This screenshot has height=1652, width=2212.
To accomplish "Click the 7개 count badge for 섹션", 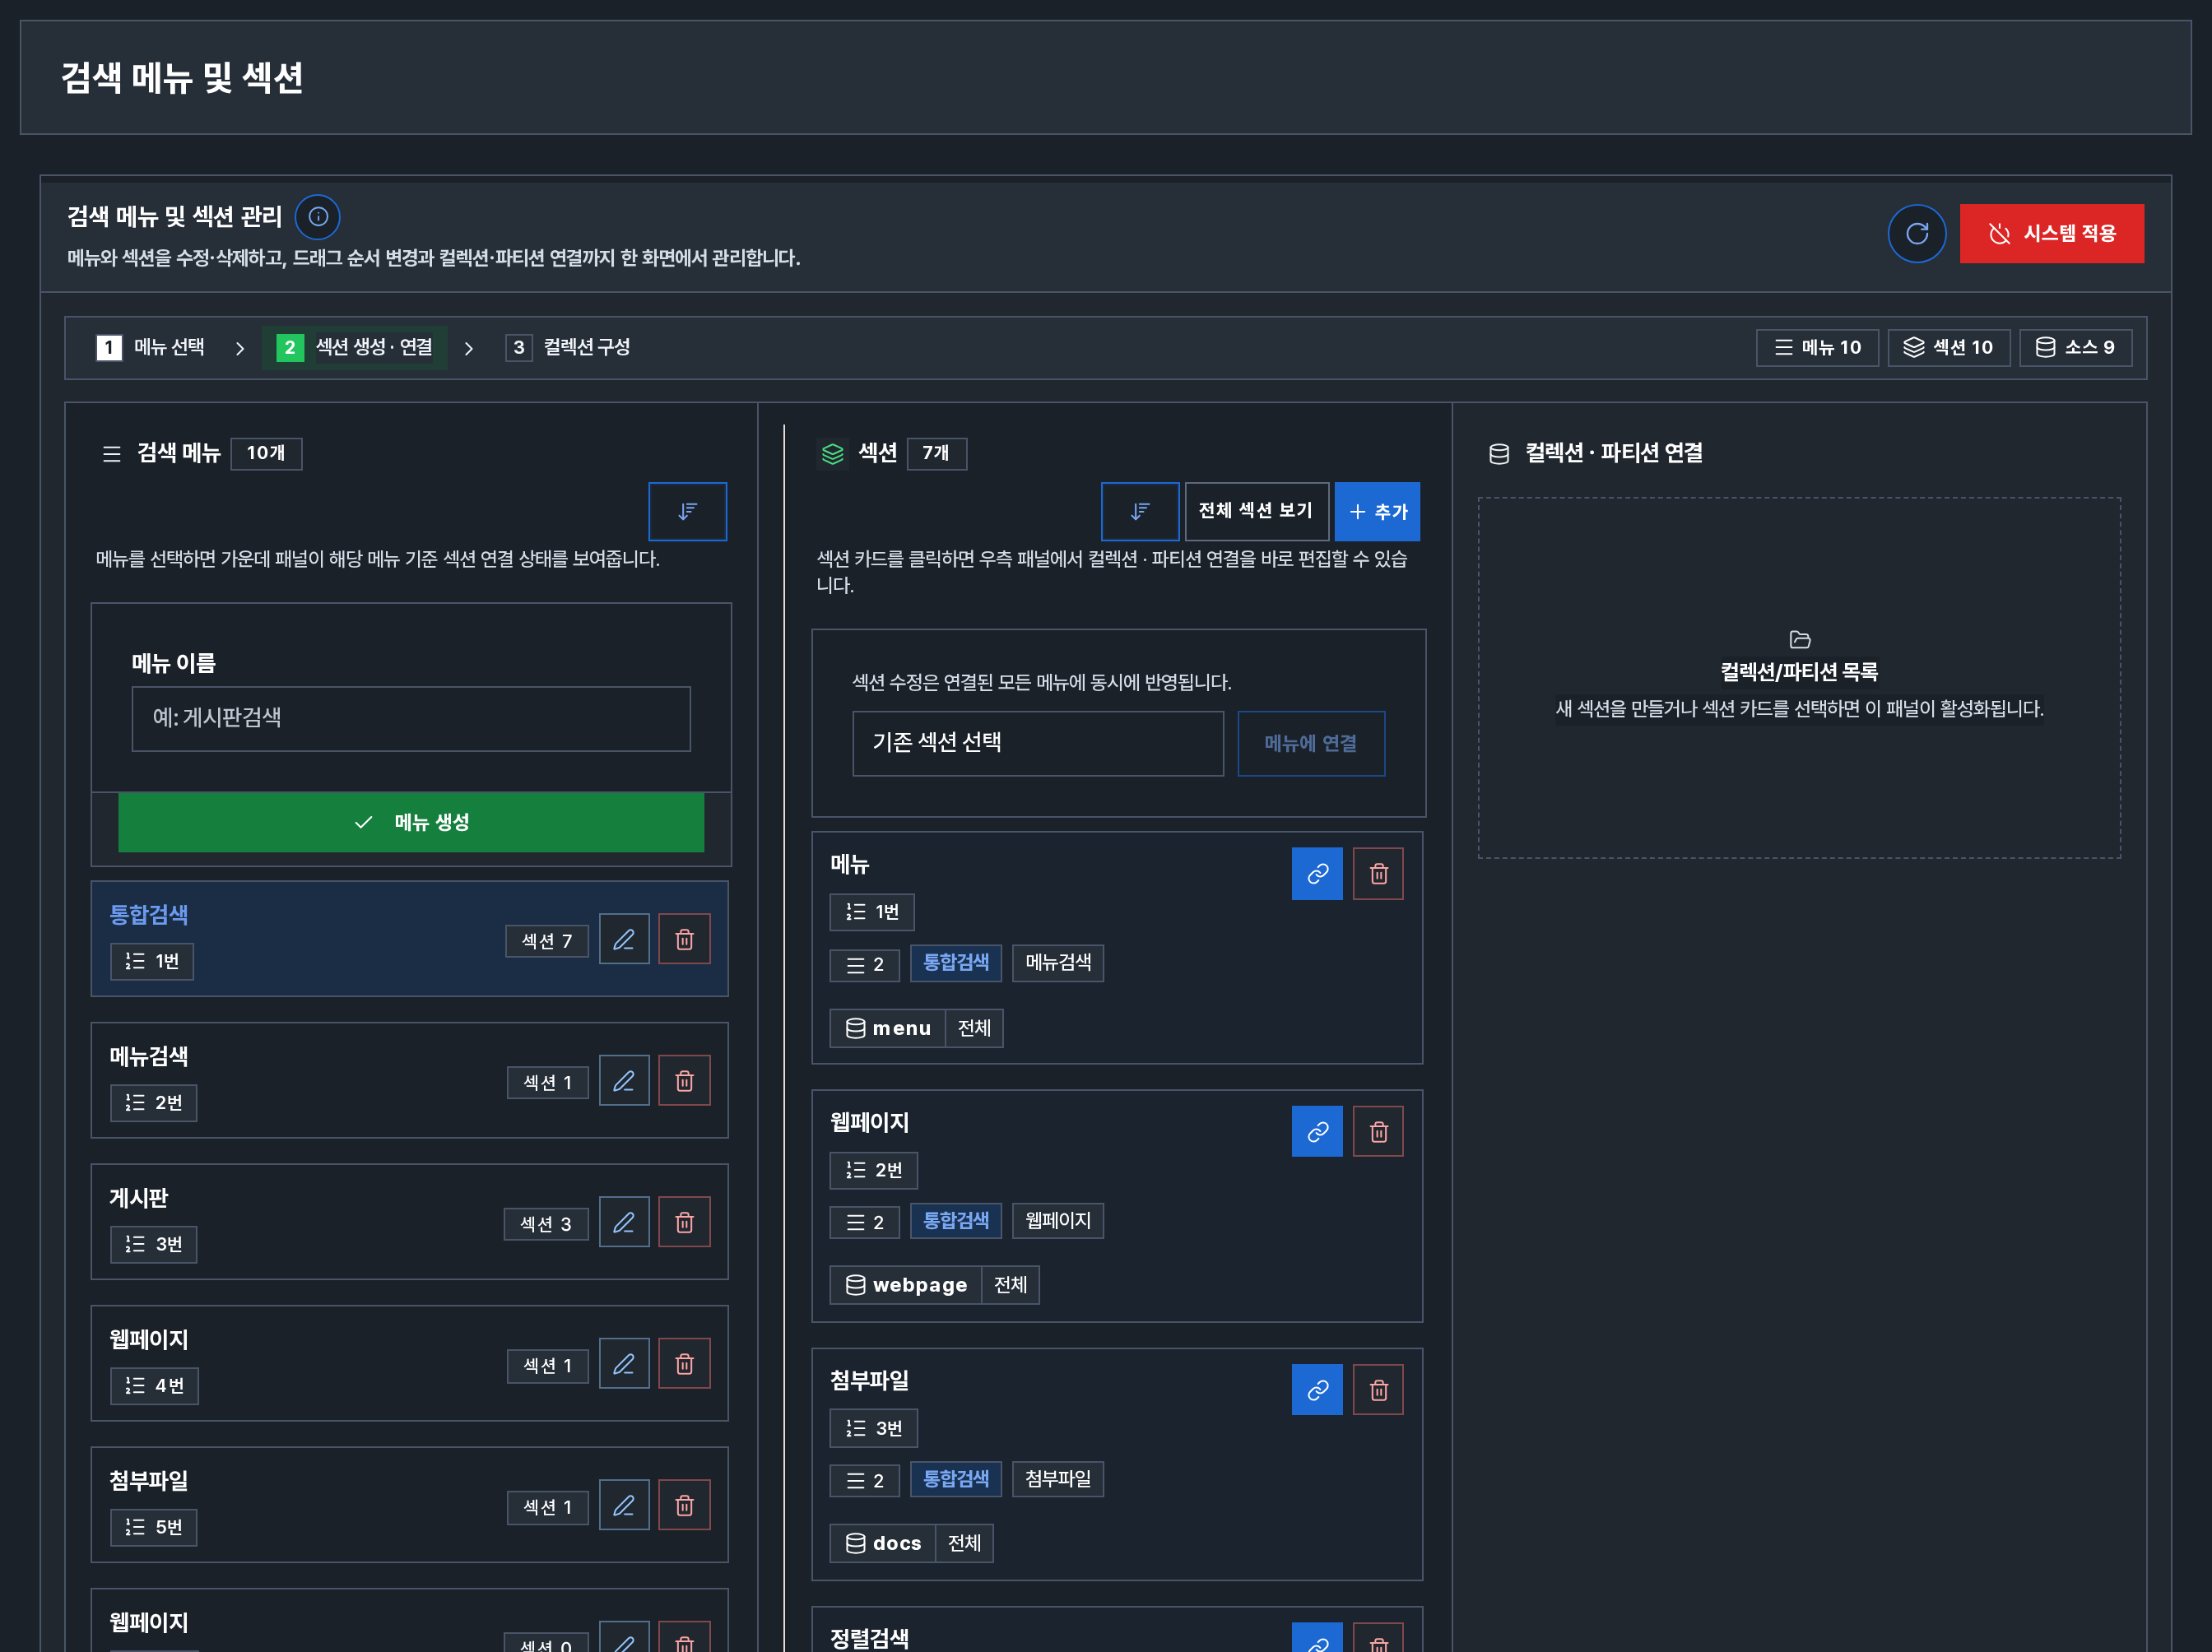I will (x=936, y=453).
